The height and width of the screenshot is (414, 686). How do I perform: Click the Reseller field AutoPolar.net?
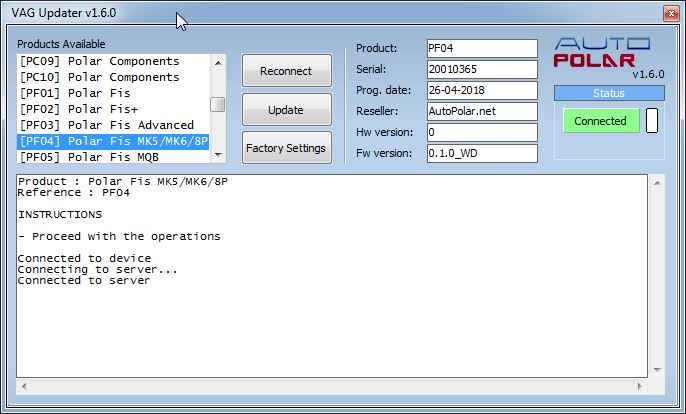[x=482, y=111]
